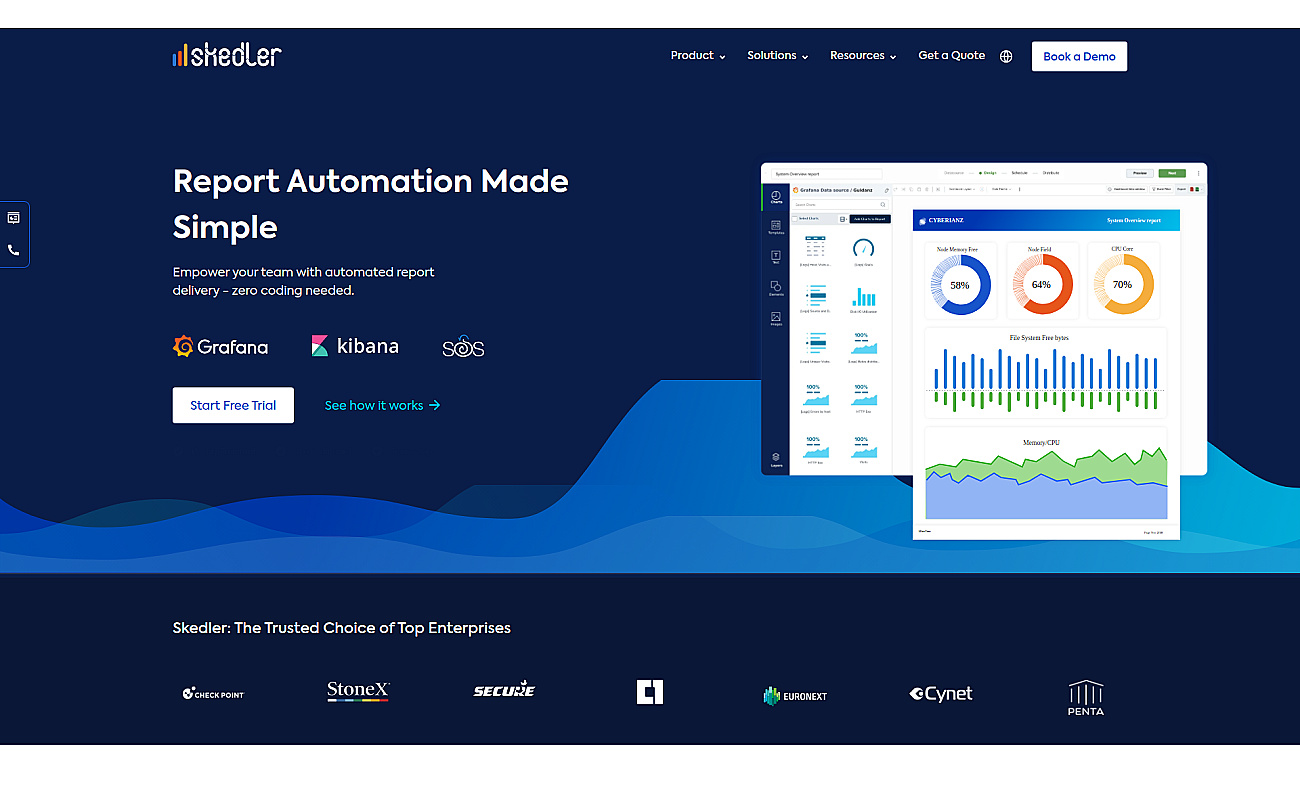
Task: Click the Report Automation Made Simple heading
Action: tap(371, 204)
